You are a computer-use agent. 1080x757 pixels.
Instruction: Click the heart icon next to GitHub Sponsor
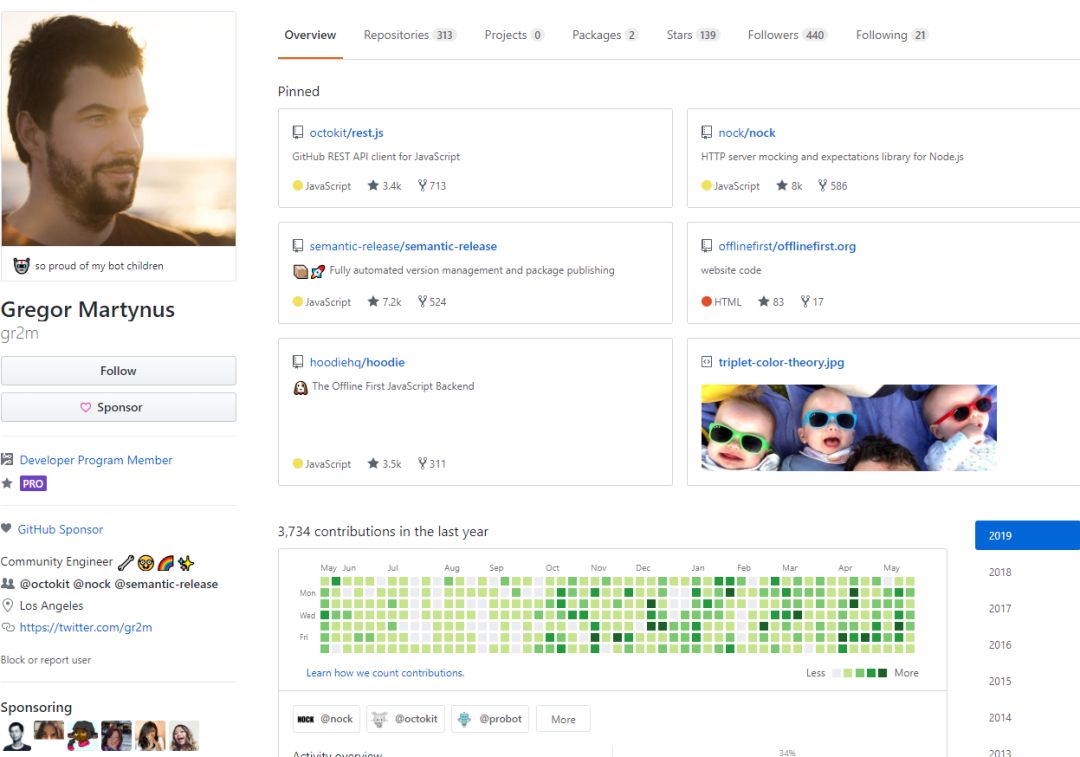(6, 528)
